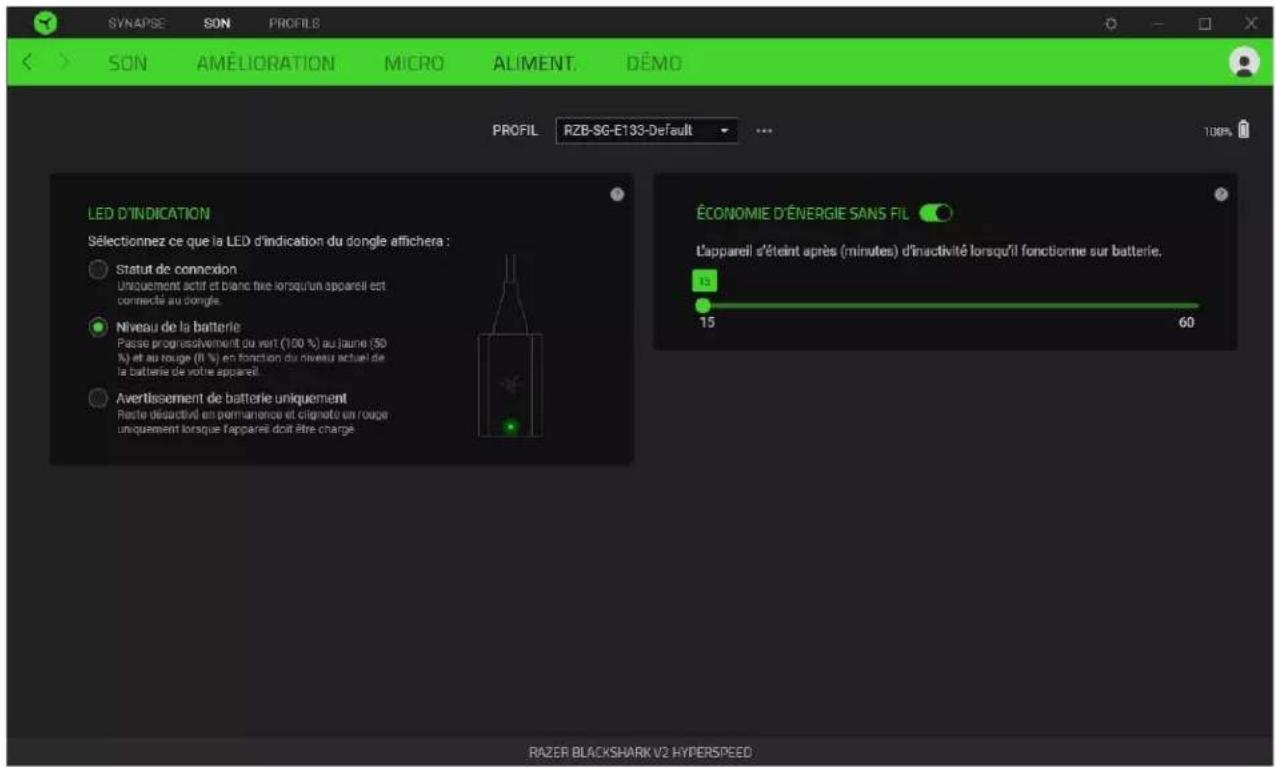The image size is (1276, 768).
Task: Switch to the SON top tab
Action: 216,22
